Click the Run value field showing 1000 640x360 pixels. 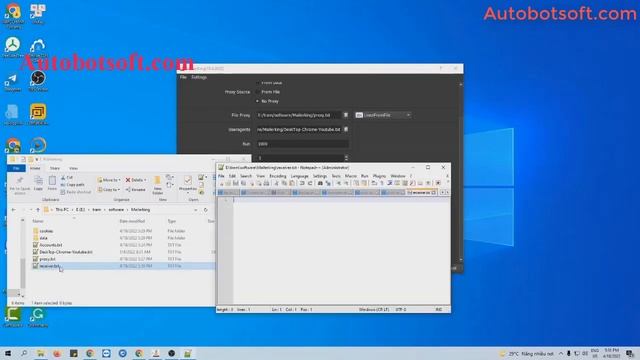coord(302,144)
